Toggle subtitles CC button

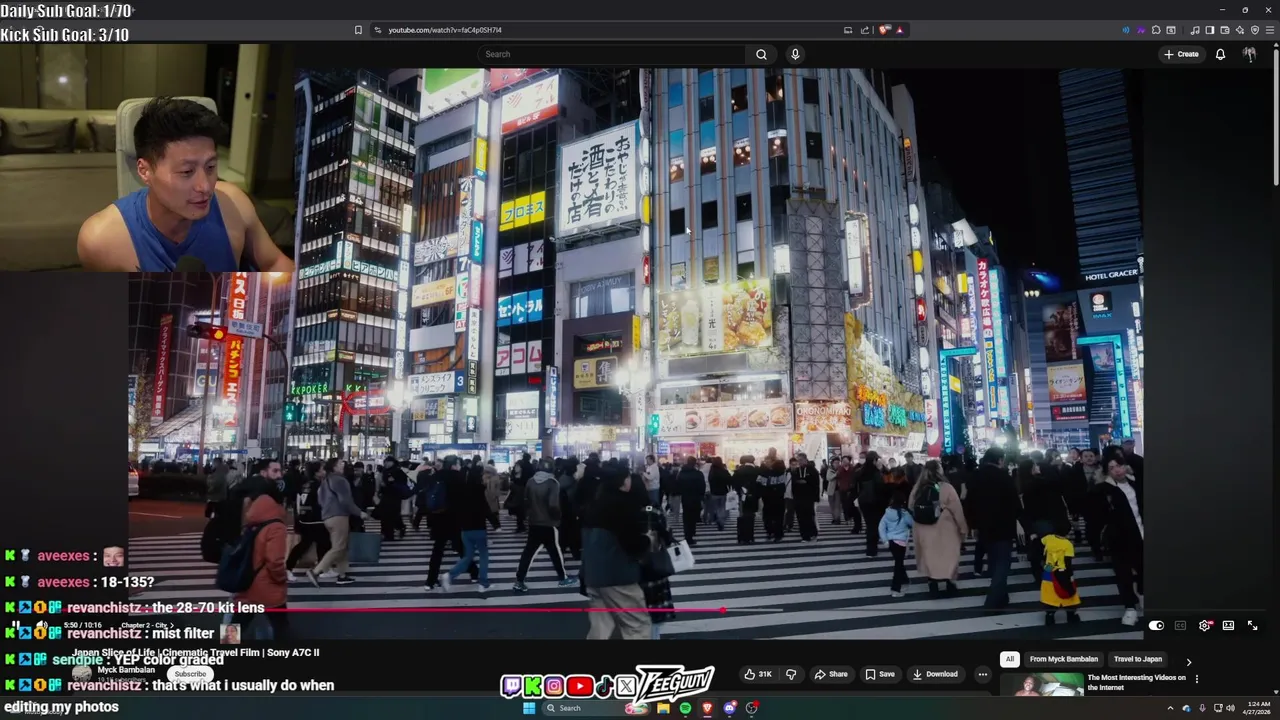1180,626
